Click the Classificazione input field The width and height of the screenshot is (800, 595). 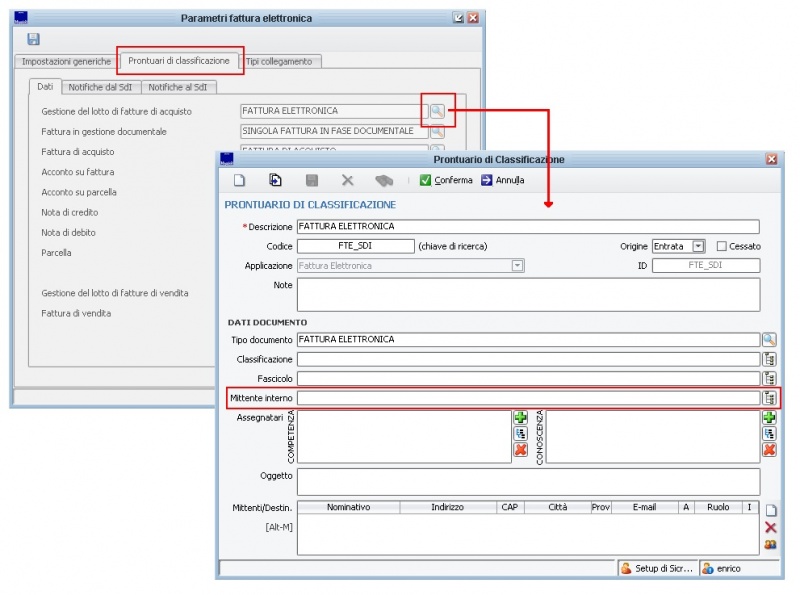pos(528,359)
